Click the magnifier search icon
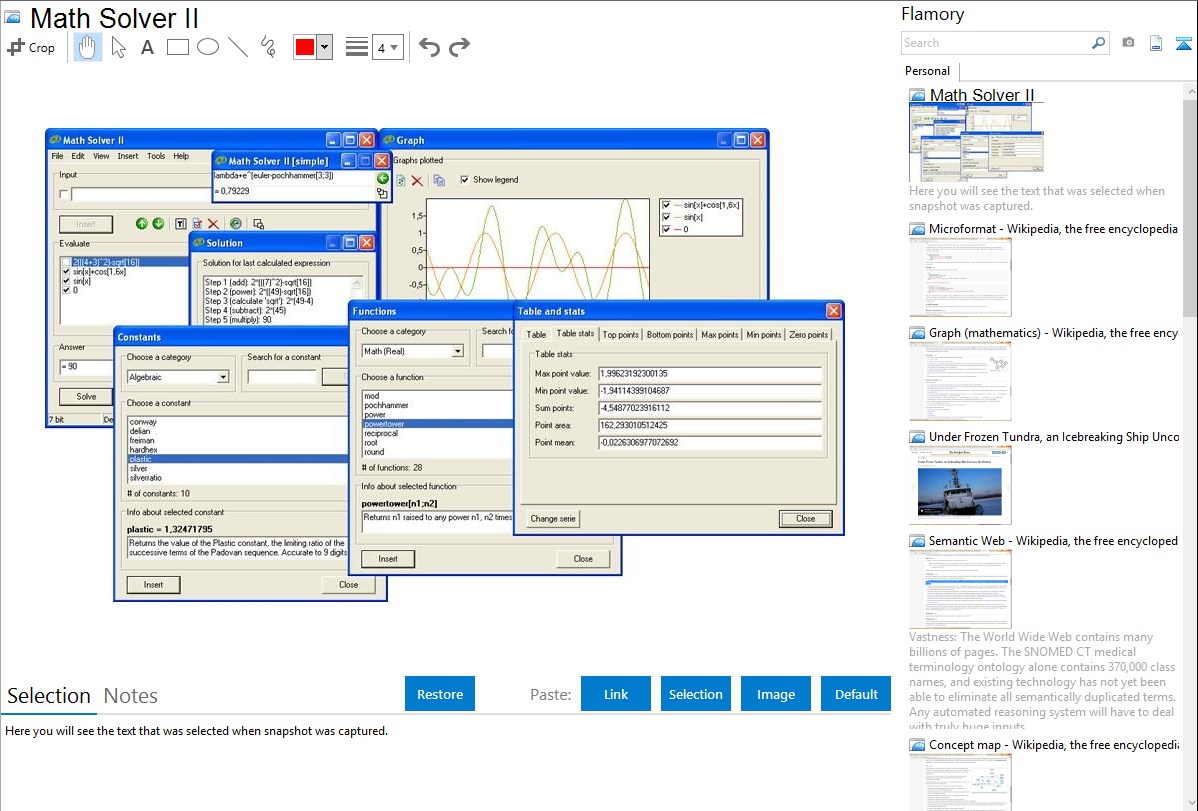 coord(1098,43)
